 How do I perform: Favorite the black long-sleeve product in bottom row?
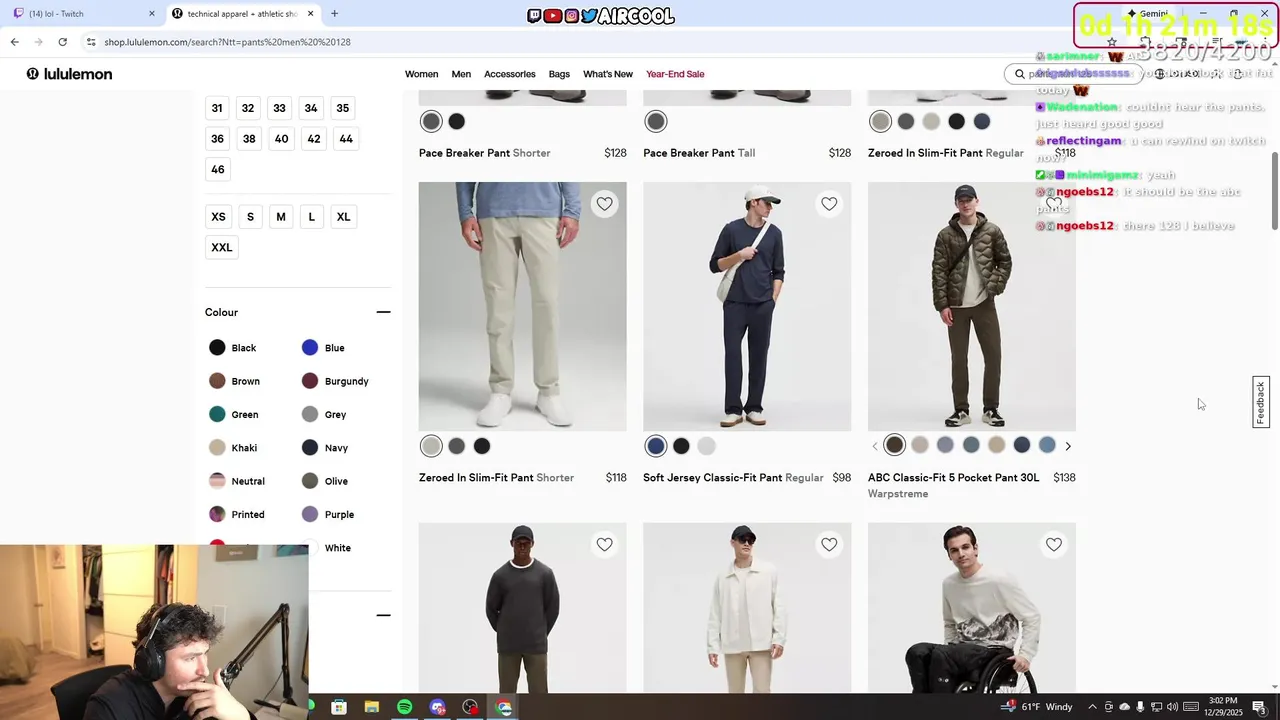[x=604, y=544]
